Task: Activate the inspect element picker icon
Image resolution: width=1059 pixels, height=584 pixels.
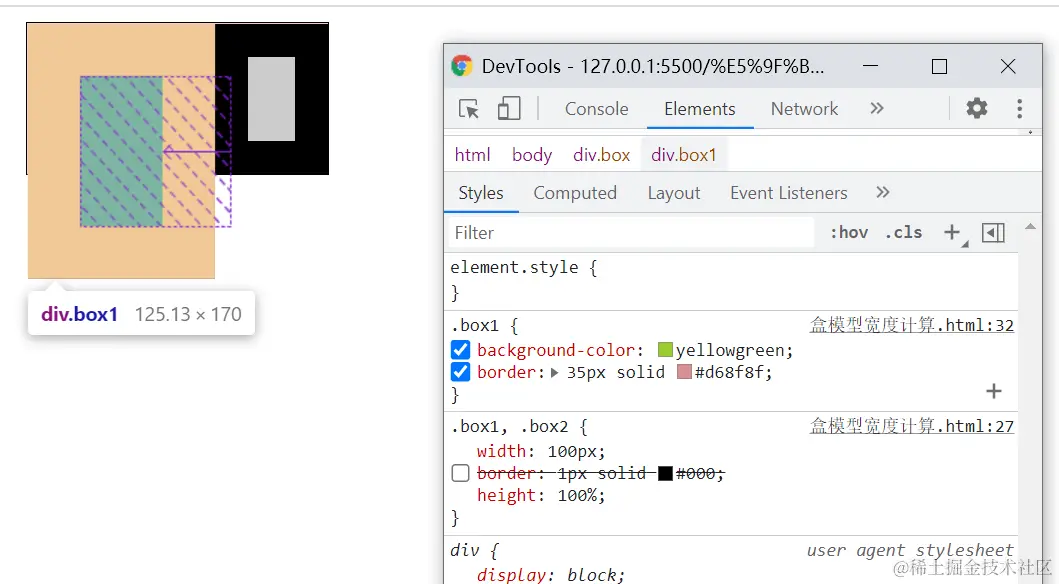Action: (x=469, y=109)
